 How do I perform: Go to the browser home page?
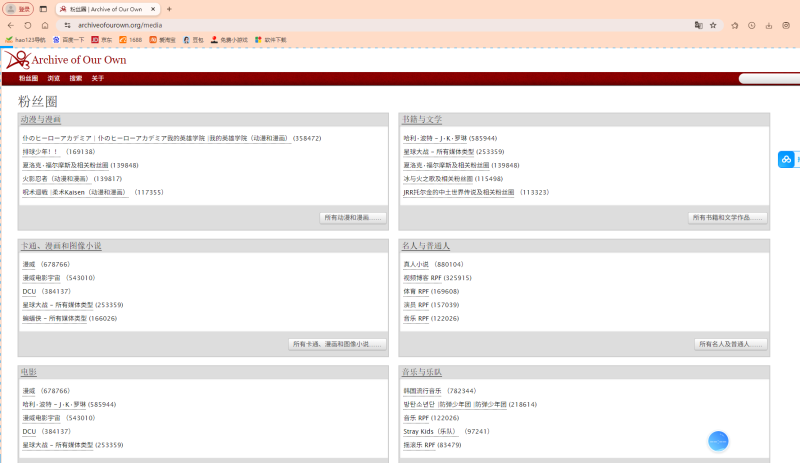pos(45,25)
